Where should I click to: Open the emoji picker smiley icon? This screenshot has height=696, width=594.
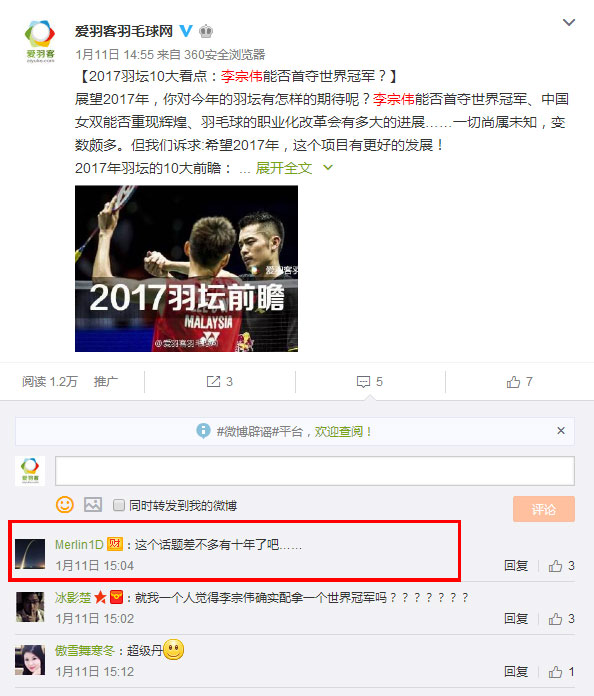(65, 505)
